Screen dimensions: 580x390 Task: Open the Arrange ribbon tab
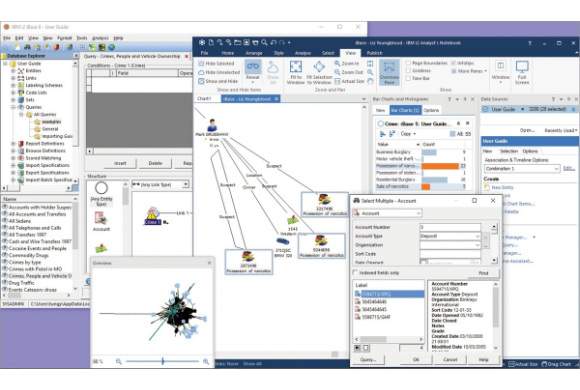(x=253, y=53)
